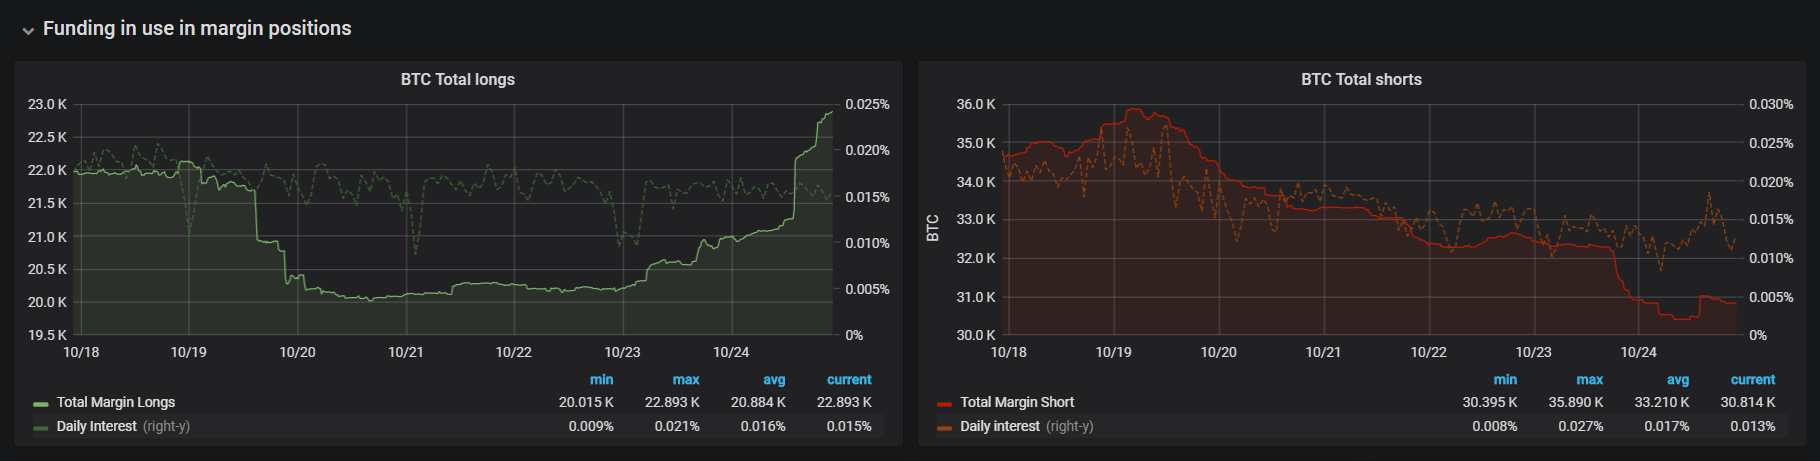This screenshot has height=461, width=1820.
Task: Click the red Total Margin Short color swatch
Action: tap(944, 403)
